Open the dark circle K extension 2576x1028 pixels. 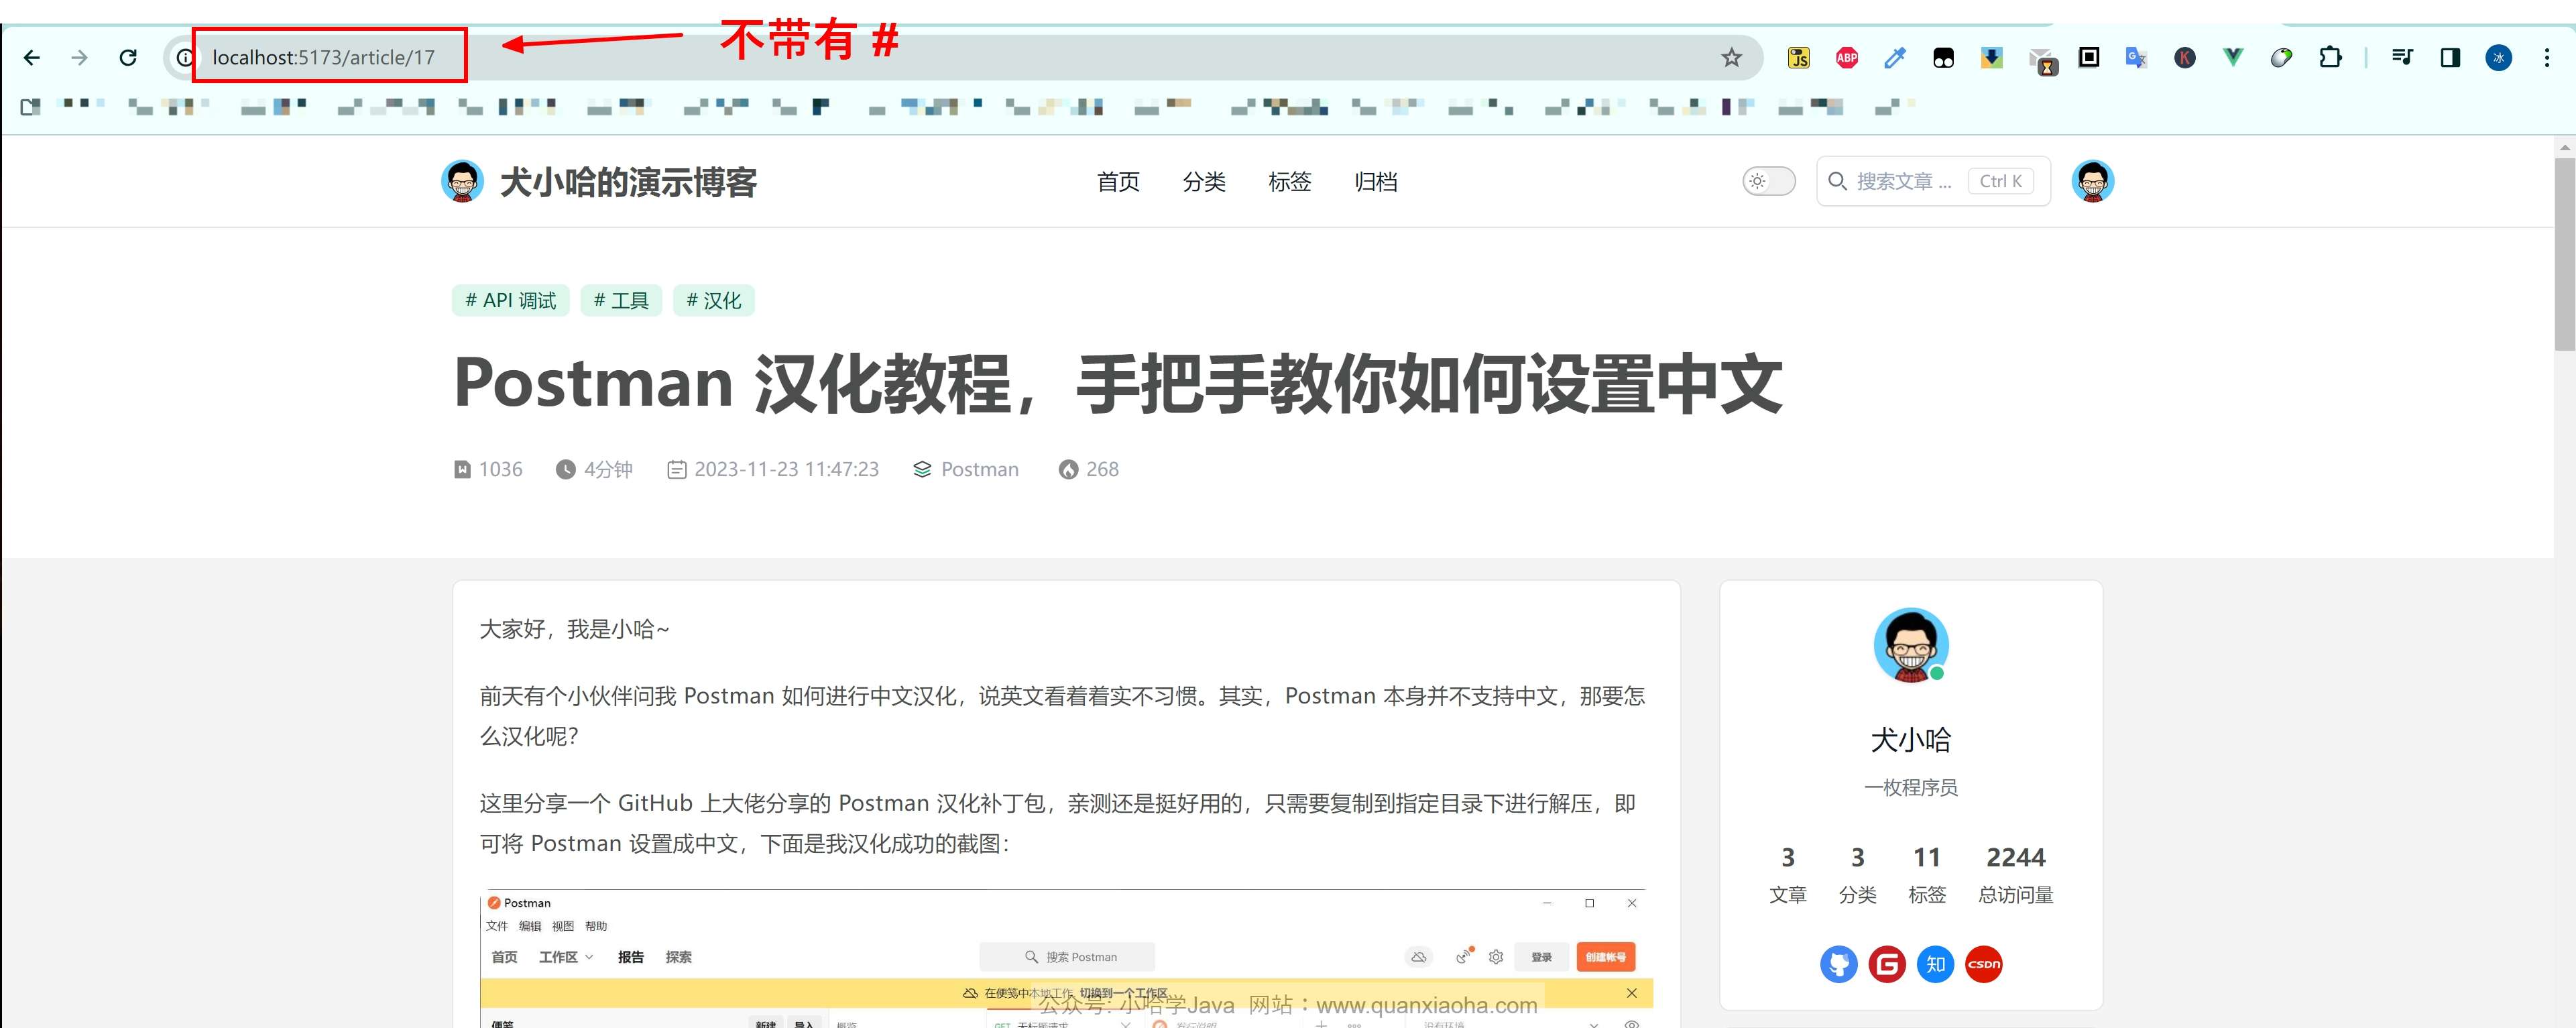tap(2185, 58)
